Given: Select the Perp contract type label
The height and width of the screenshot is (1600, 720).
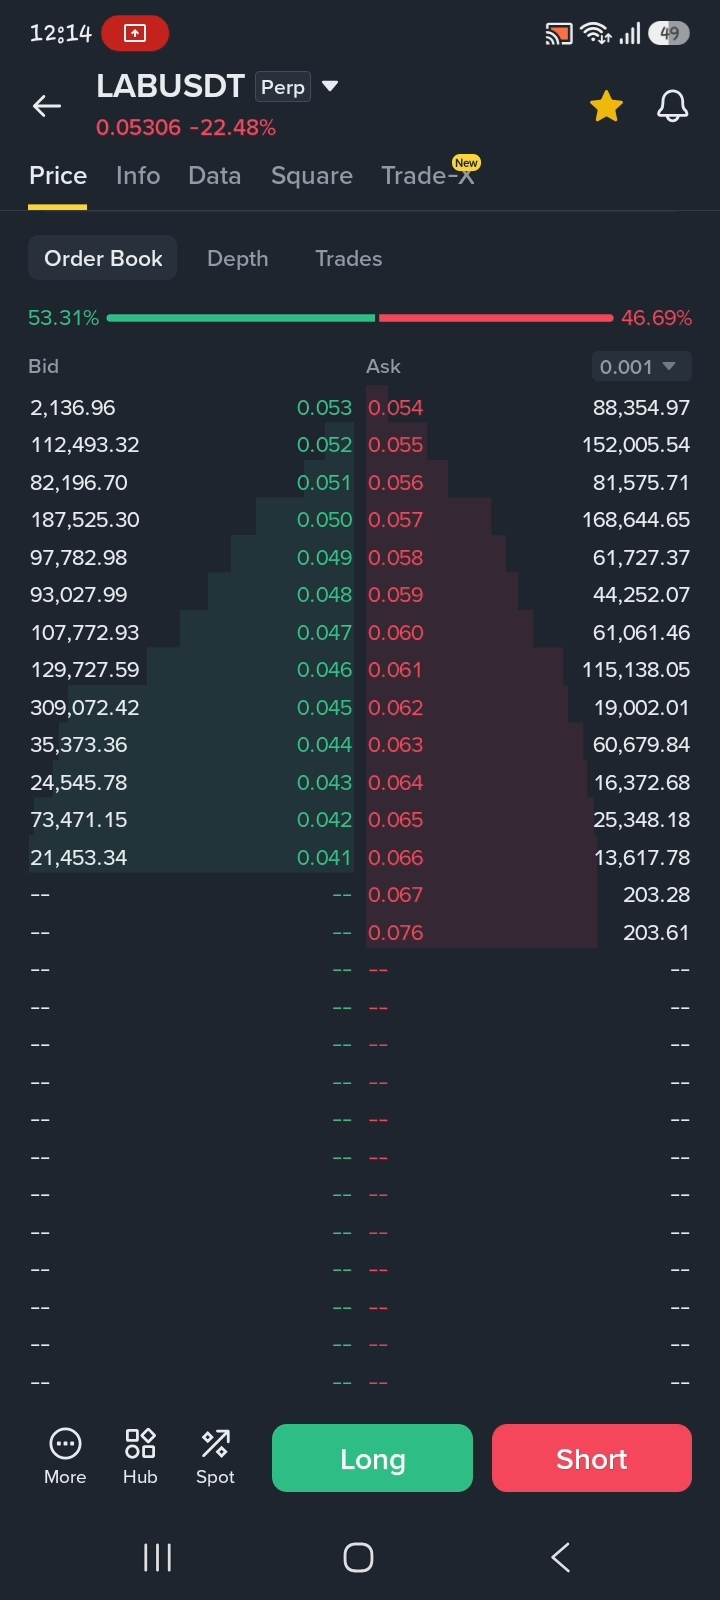Looking at the screenshot, I should pos(283,87).
